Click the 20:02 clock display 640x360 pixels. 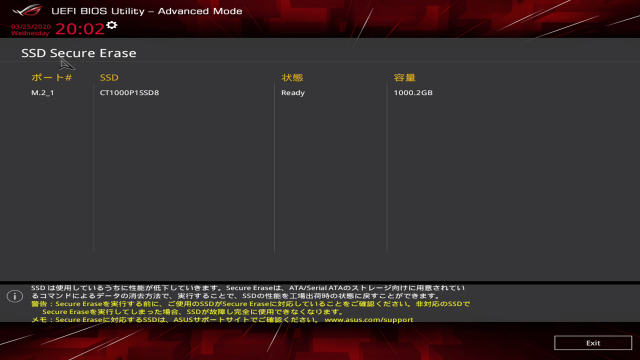click(80, 29)
